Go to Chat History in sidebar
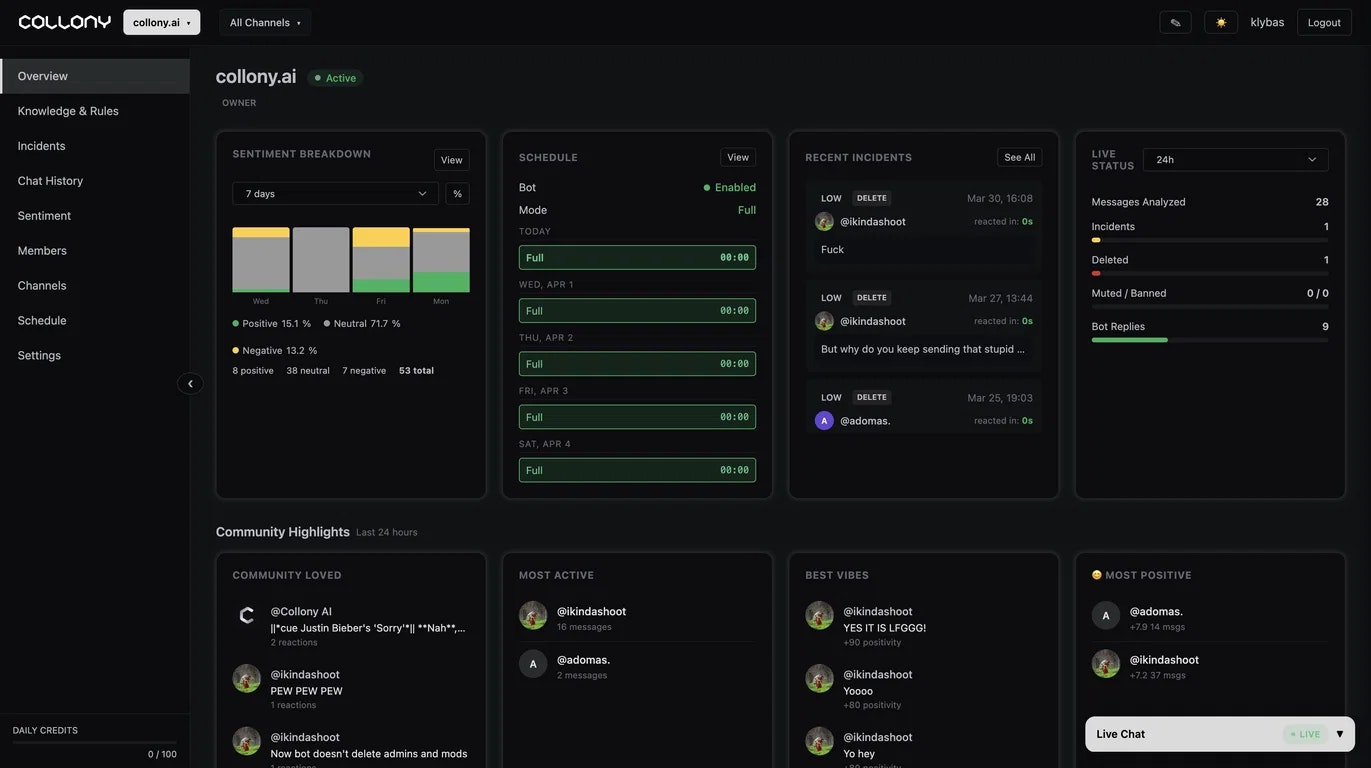The width and height of the screenshot is (1371, 768). pyautogui.click(x=50, y=181)
